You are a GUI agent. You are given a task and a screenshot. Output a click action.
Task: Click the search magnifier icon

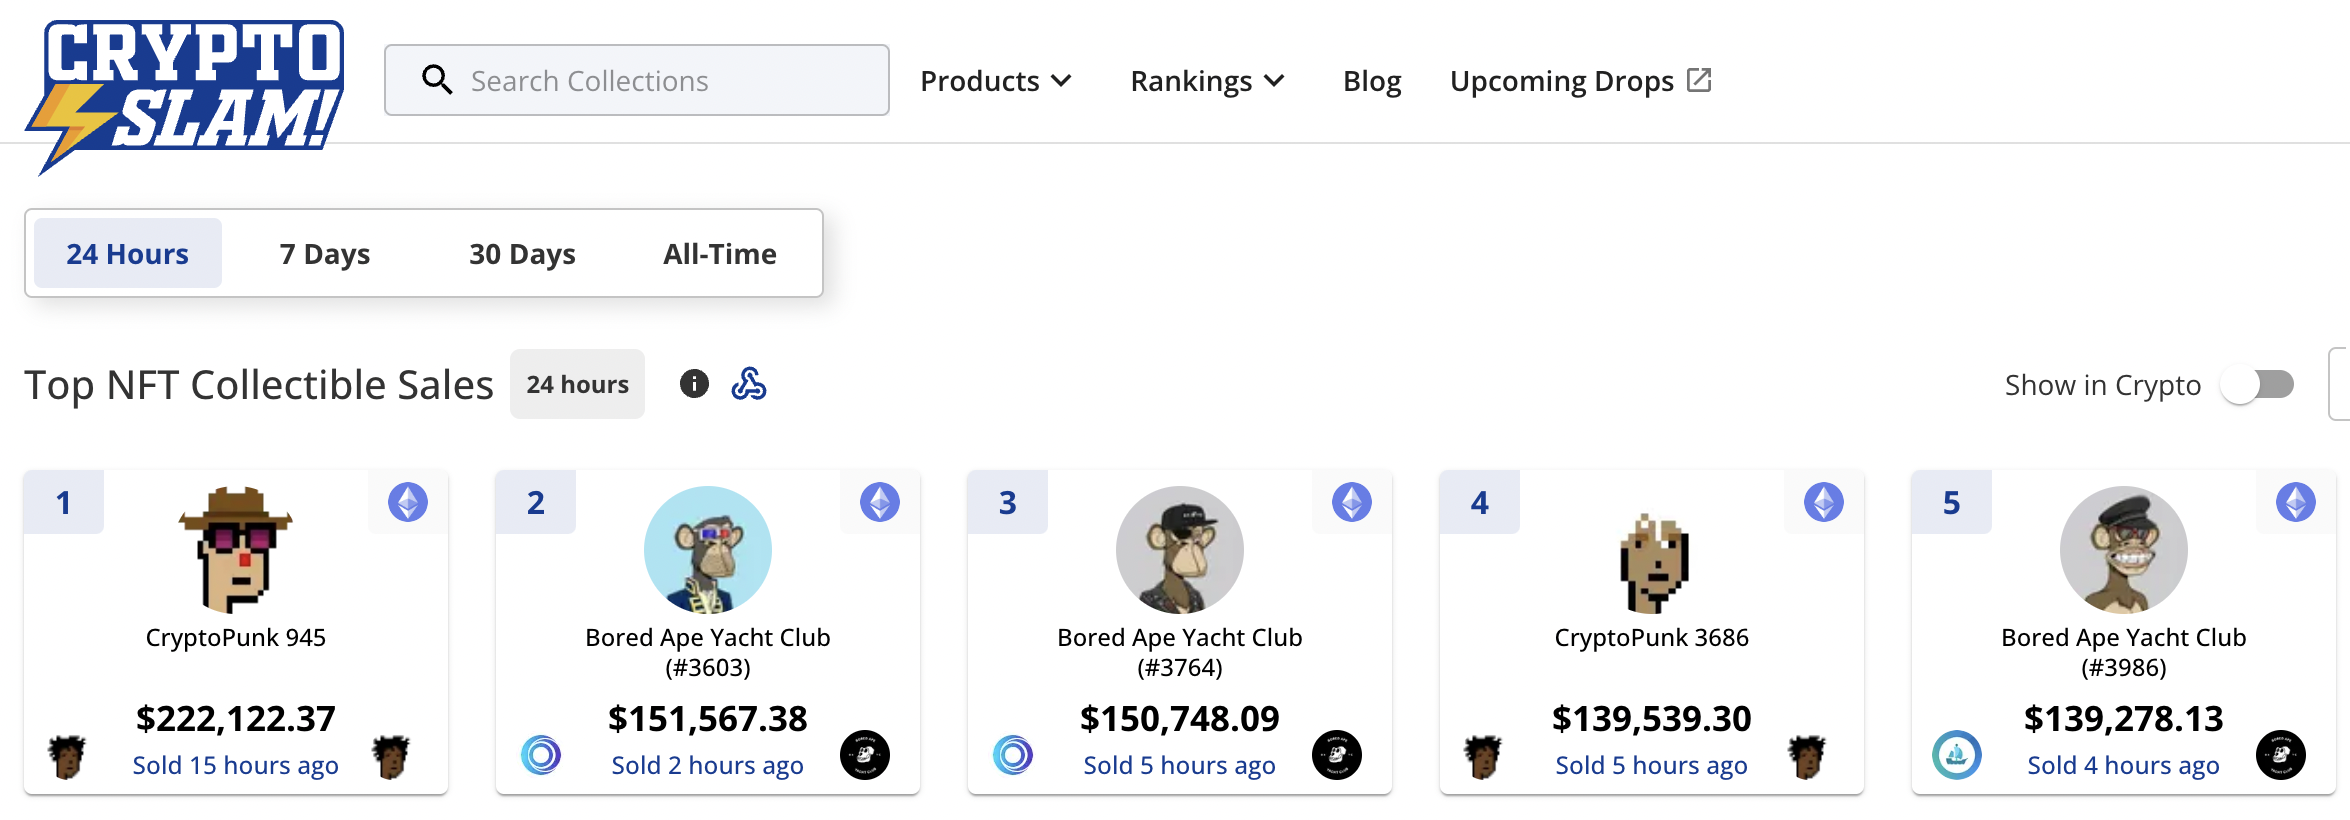pos(437,80)
